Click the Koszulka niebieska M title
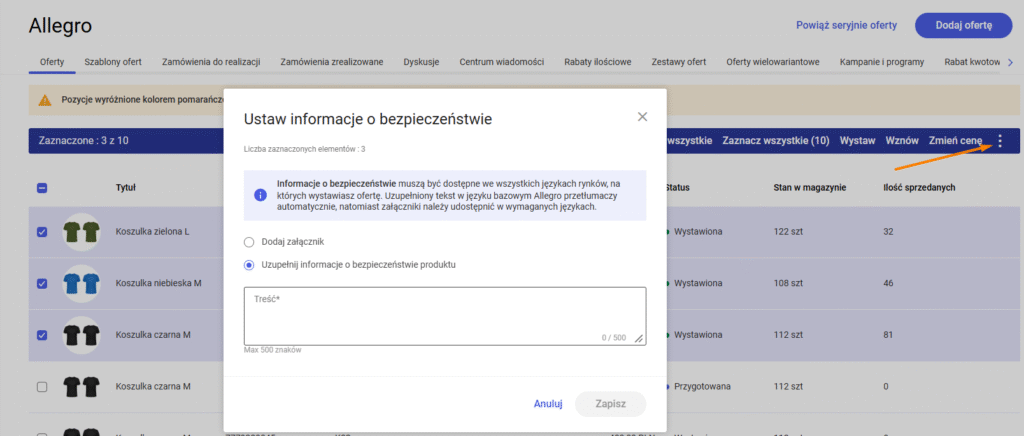The image size is (1024, 436). coord(158,283)
